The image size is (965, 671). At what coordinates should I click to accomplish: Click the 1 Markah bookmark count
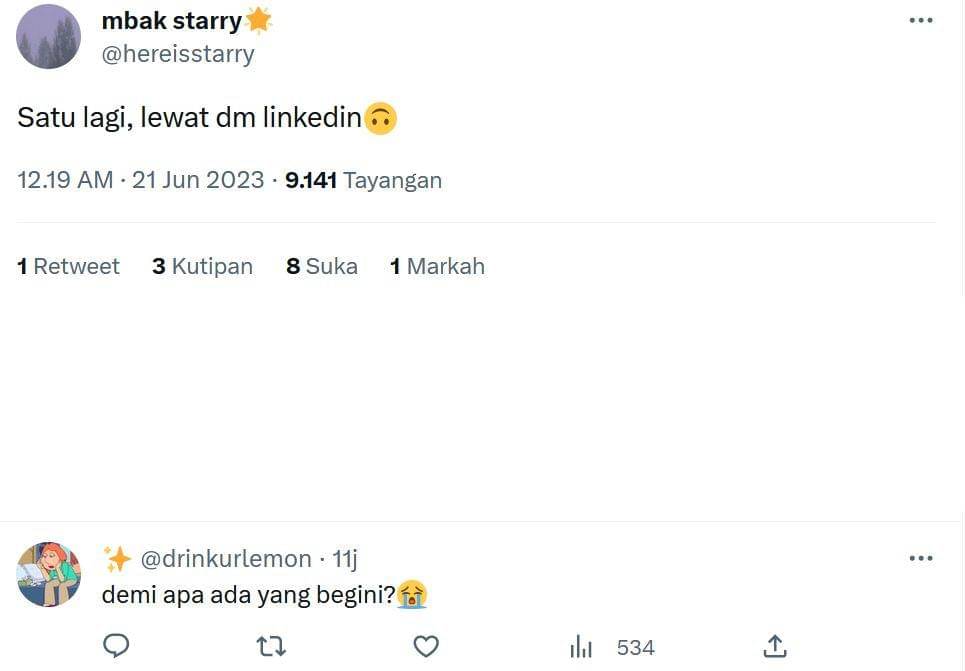437,266
